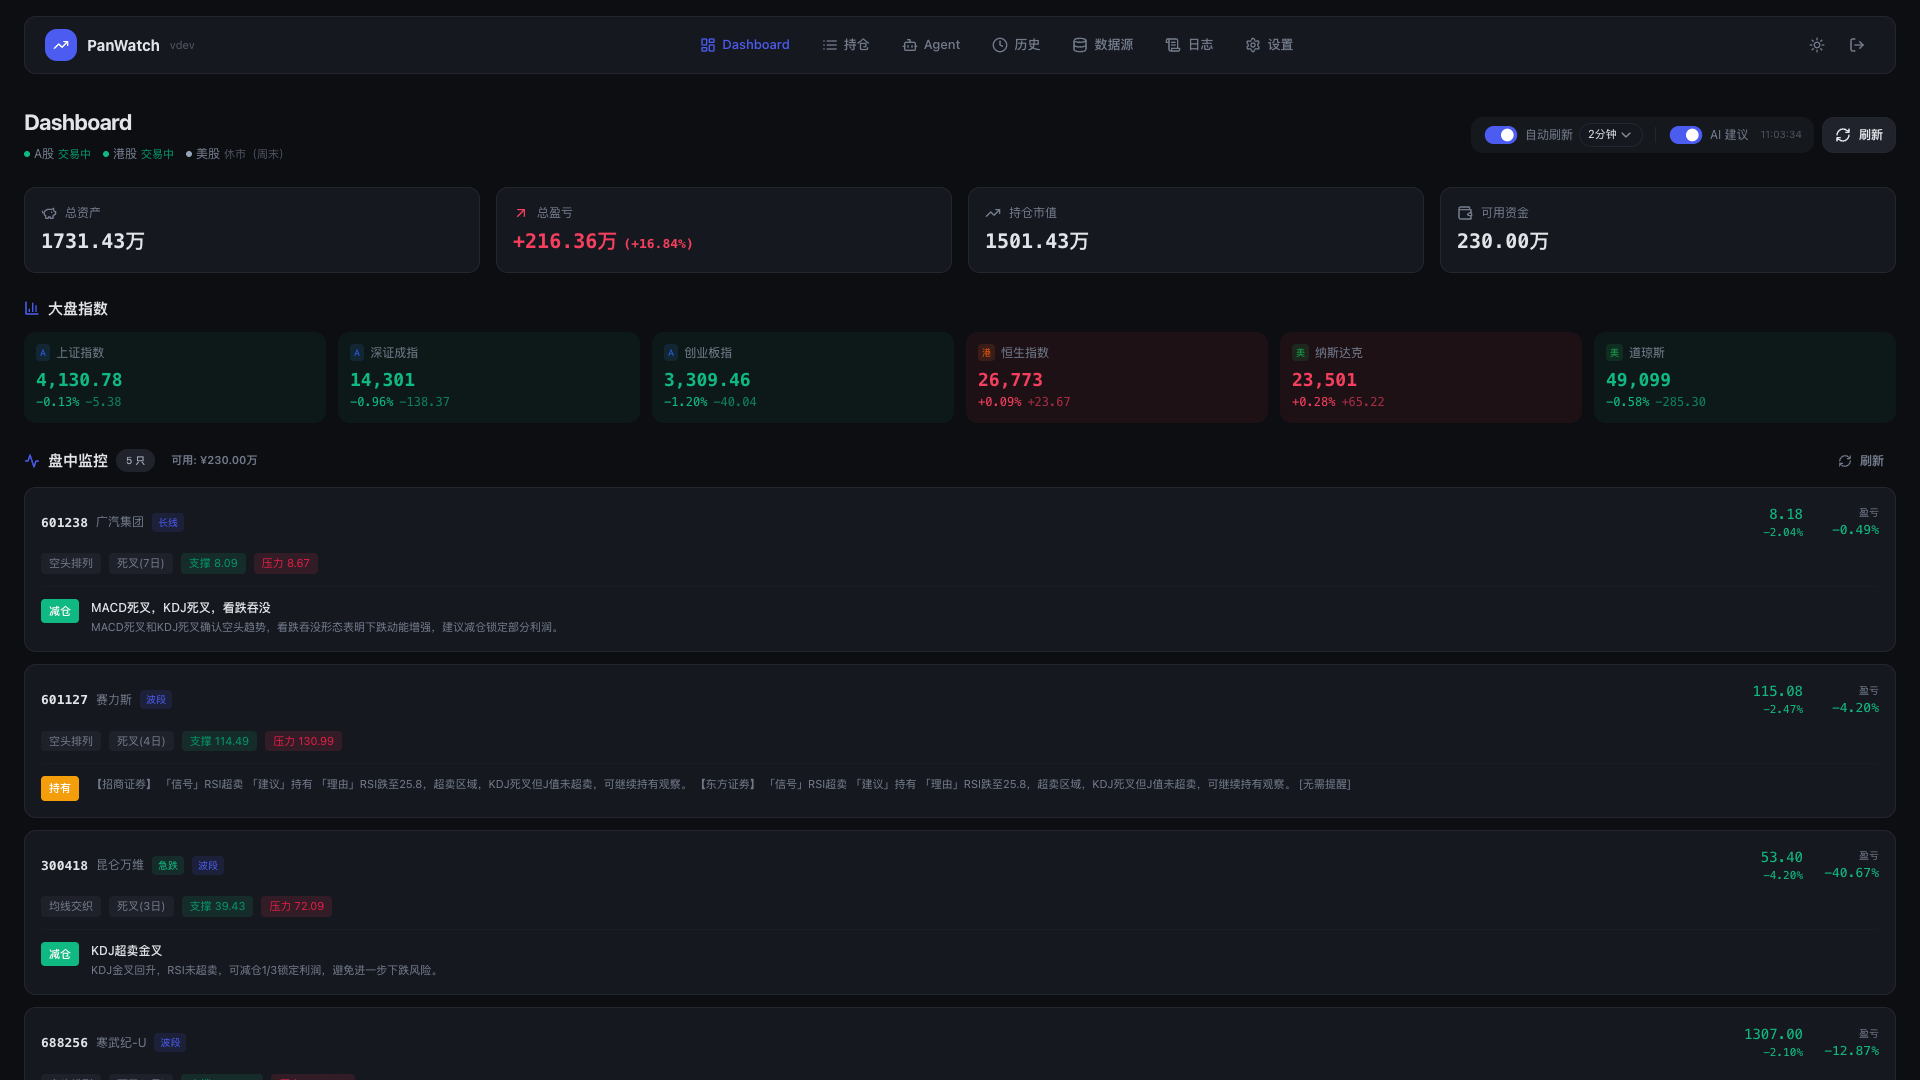Click the logout icon in header
Image resolution: width=1920 pixels, height=1080 pixels.
click(1857, 45)
